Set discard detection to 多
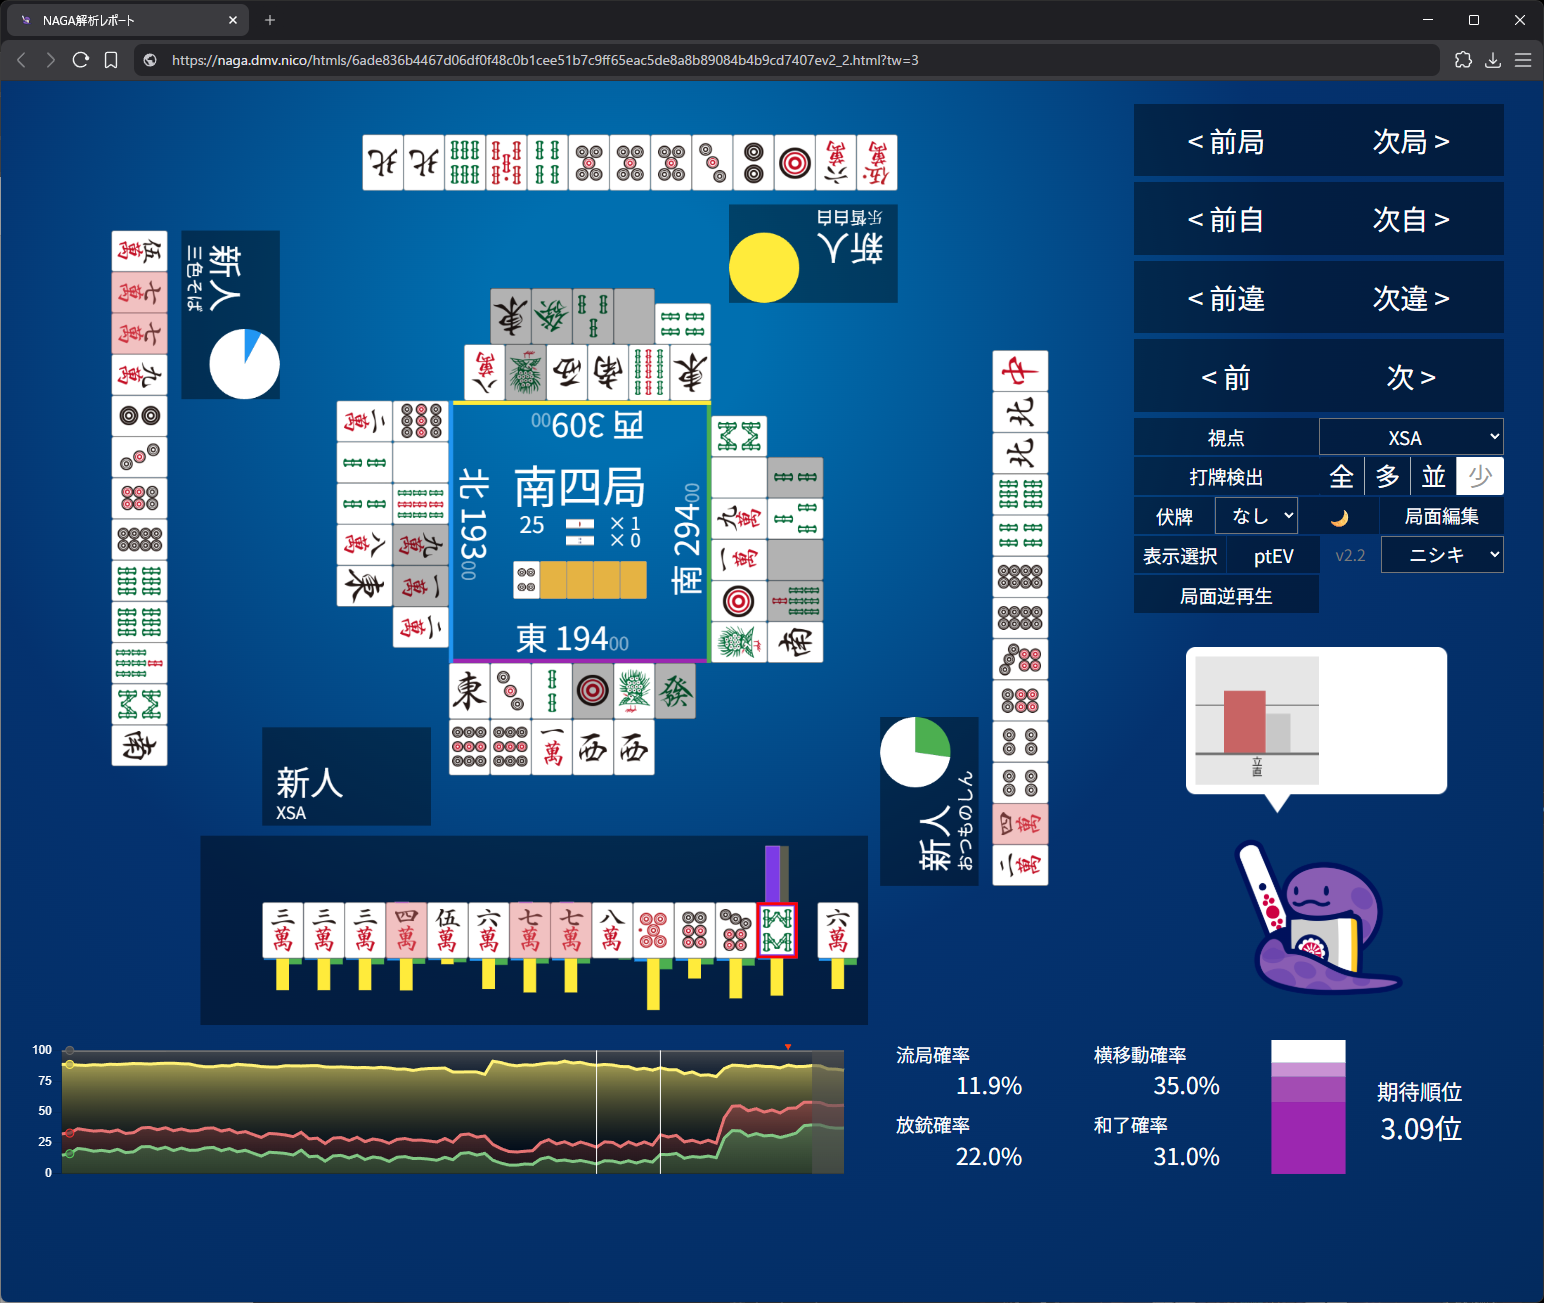Image resolution: width=1544 pixels, height=1303 pixels. pos(1387,477)
